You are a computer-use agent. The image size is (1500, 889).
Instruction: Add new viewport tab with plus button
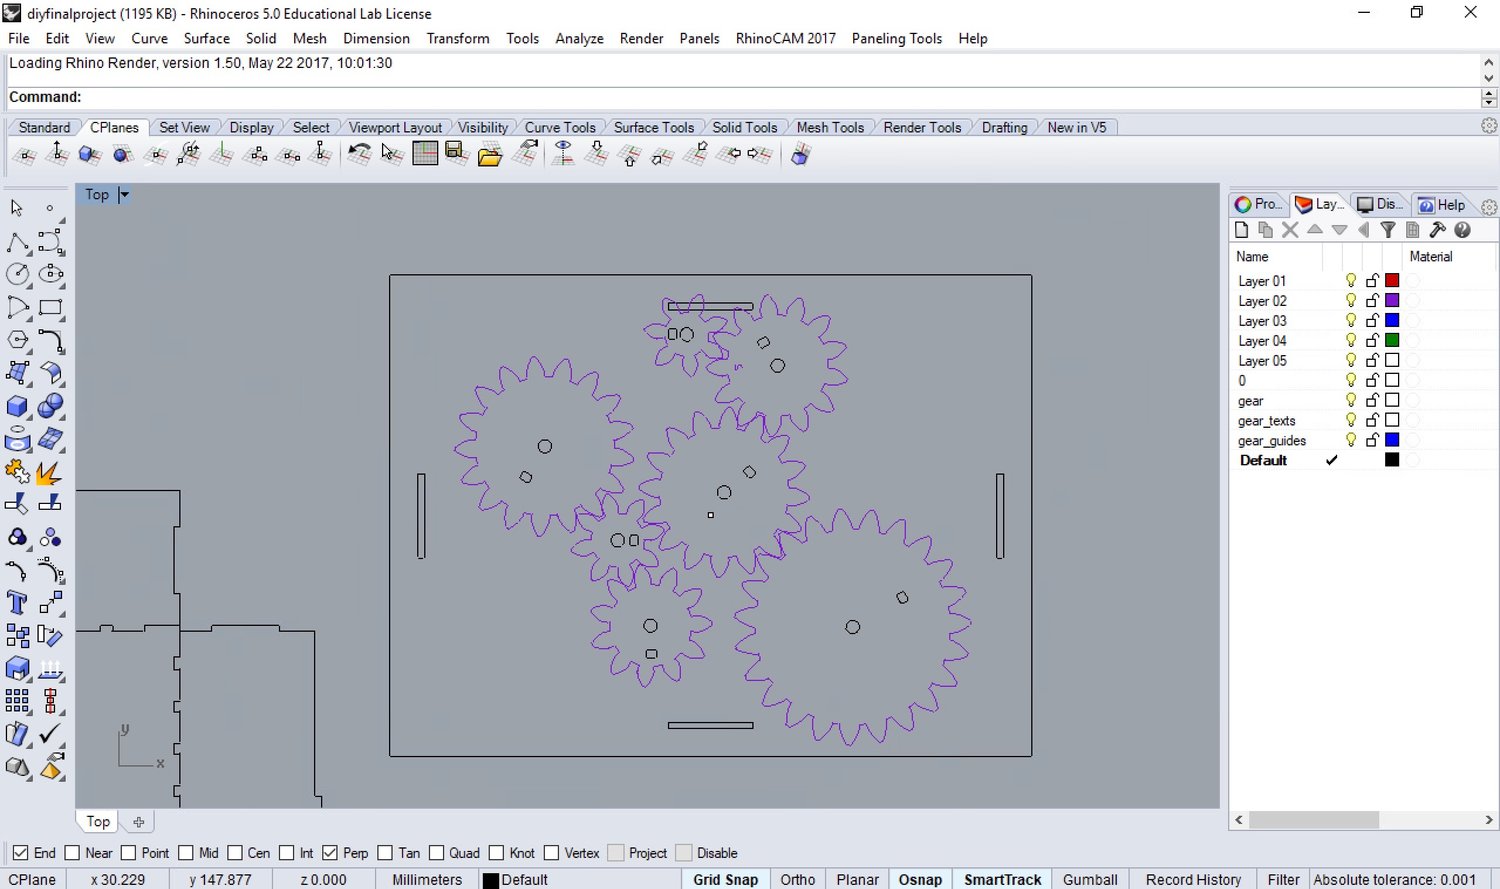click(x=139, y=822)
